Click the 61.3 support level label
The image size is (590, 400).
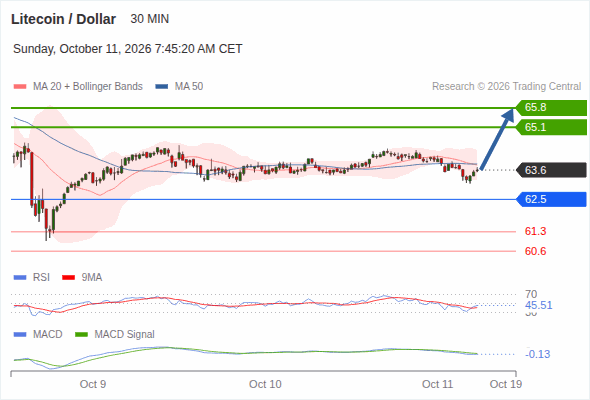(535, 231)
